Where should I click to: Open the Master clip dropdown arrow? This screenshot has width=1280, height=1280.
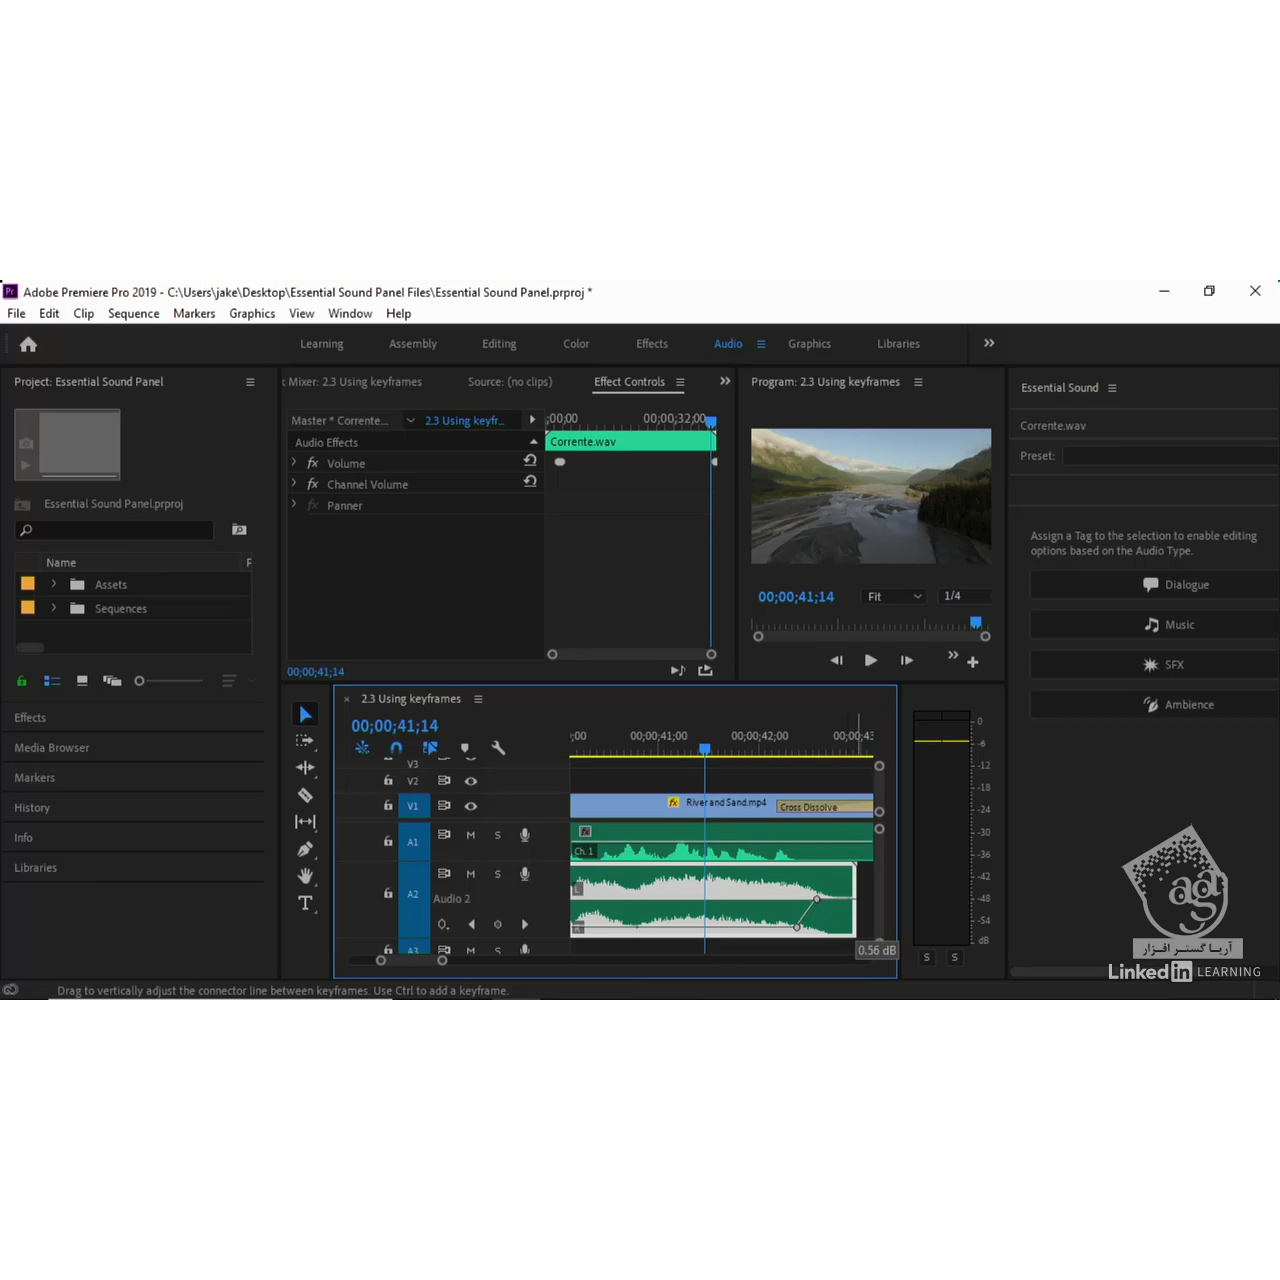410,421
